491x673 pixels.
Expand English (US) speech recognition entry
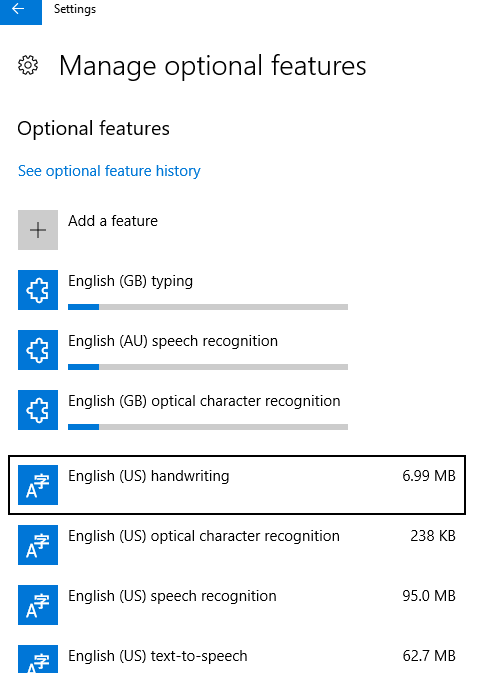[237, 605]
